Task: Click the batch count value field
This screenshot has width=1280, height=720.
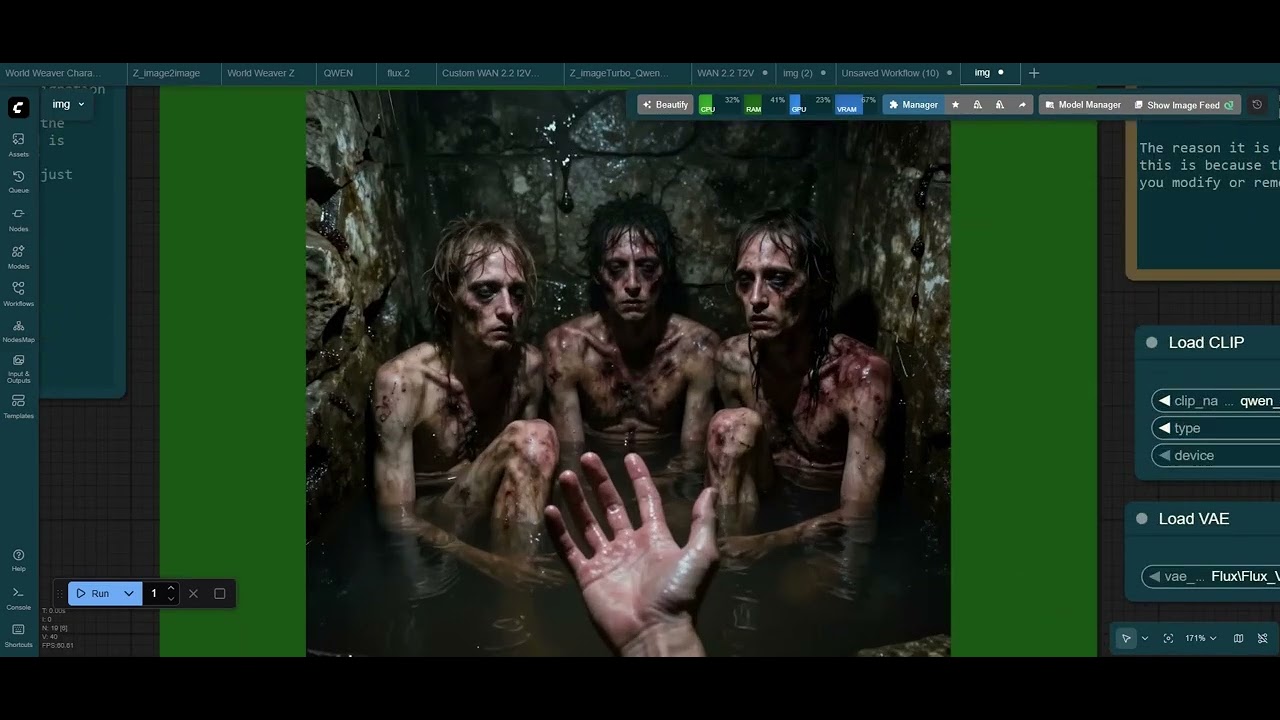Action: [155, 593]
